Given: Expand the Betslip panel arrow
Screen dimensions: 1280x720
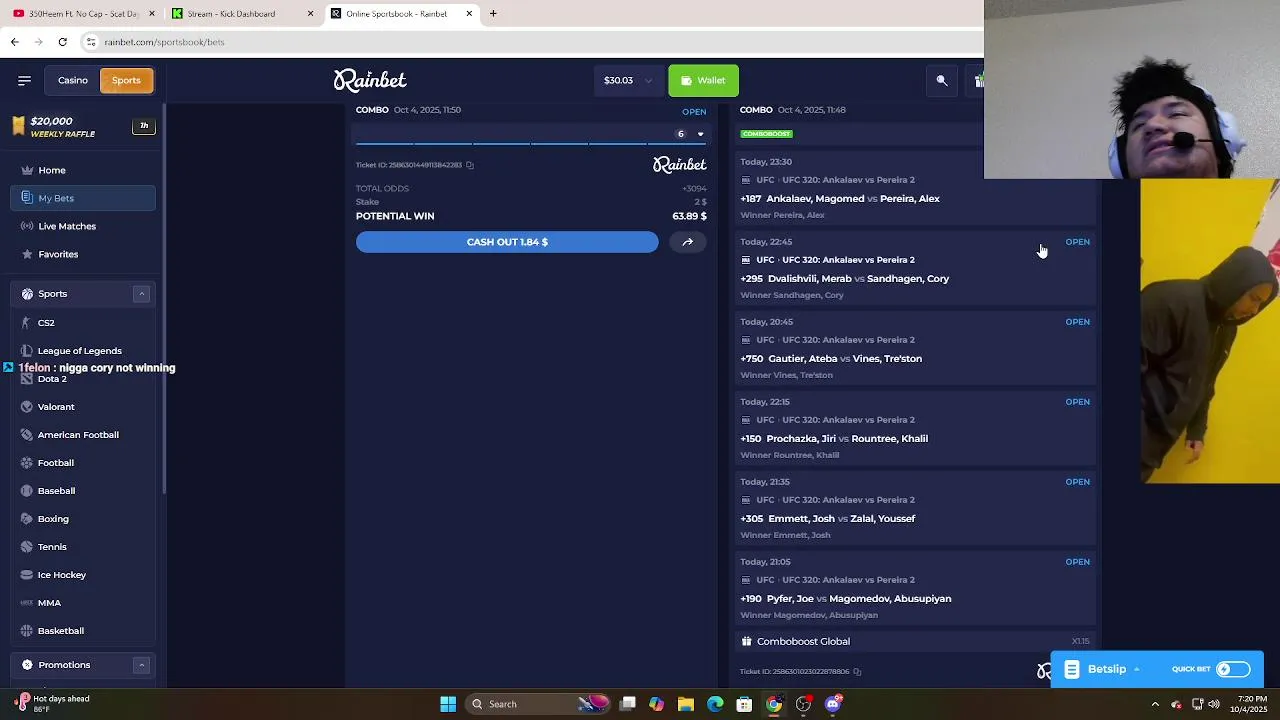Looking at the screenshot, I should 1136,669.
